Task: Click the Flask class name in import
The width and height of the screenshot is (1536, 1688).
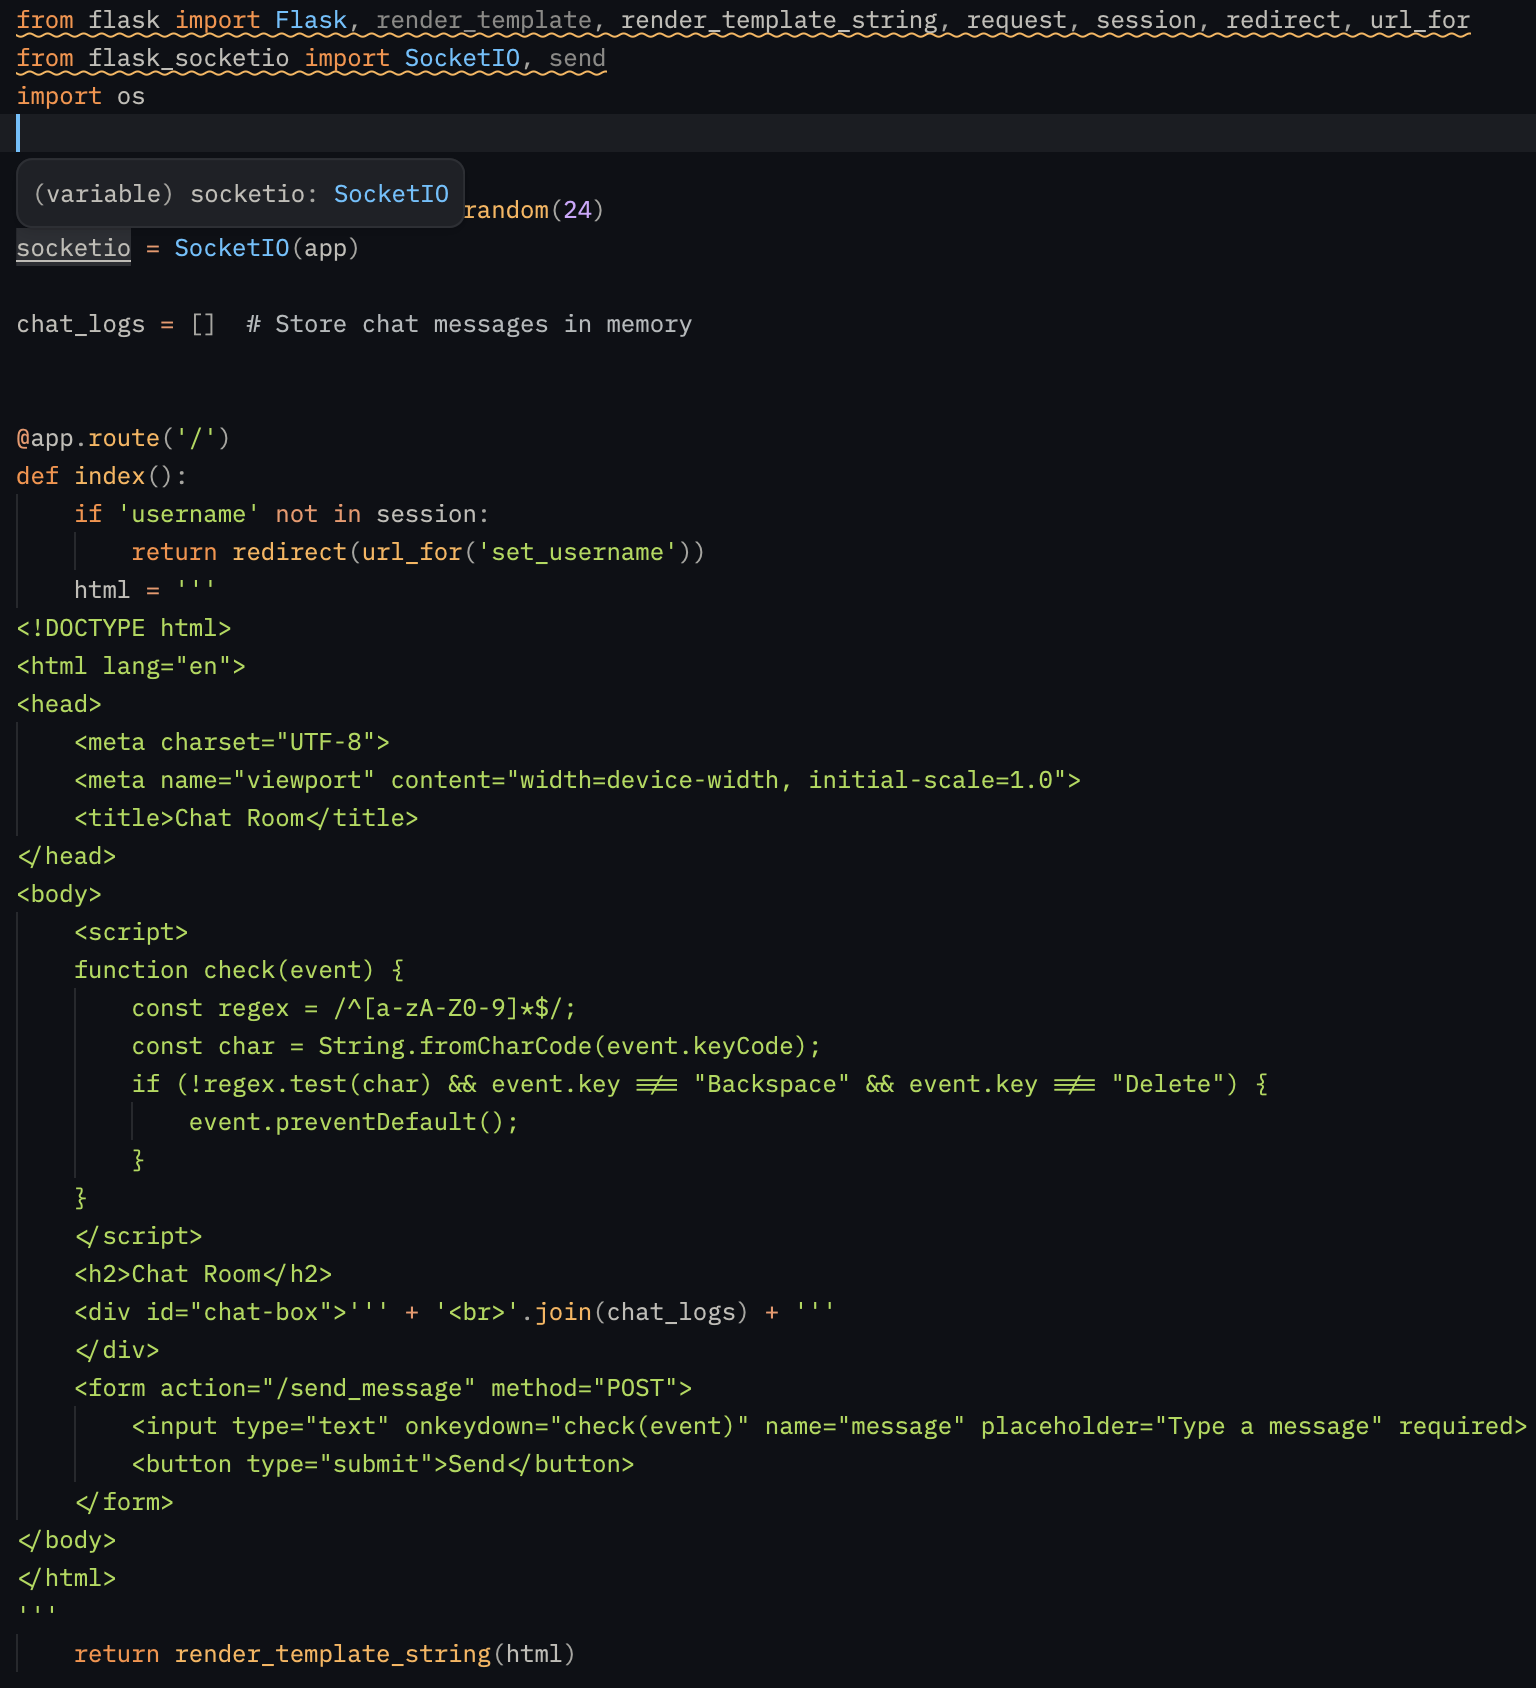Action: point(310,21)
